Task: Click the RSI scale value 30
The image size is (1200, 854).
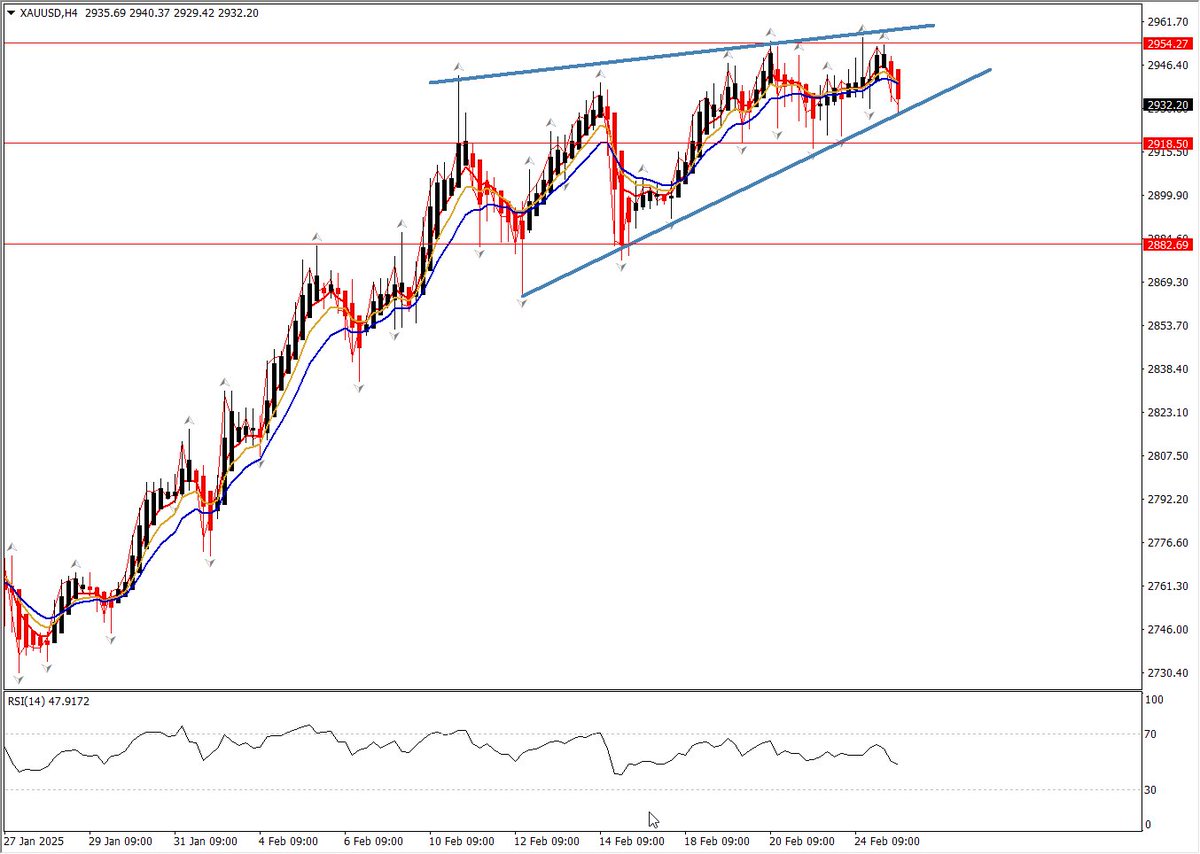Action: (x=1152, y=790)
